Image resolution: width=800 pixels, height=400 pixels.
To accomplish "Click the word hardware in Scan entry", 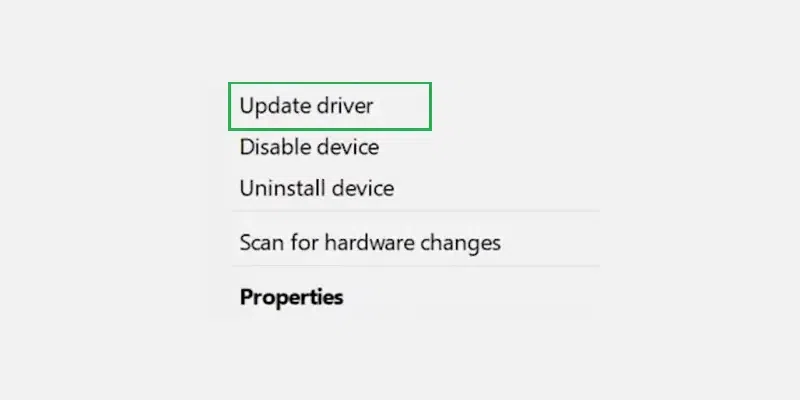I will 370,243.
